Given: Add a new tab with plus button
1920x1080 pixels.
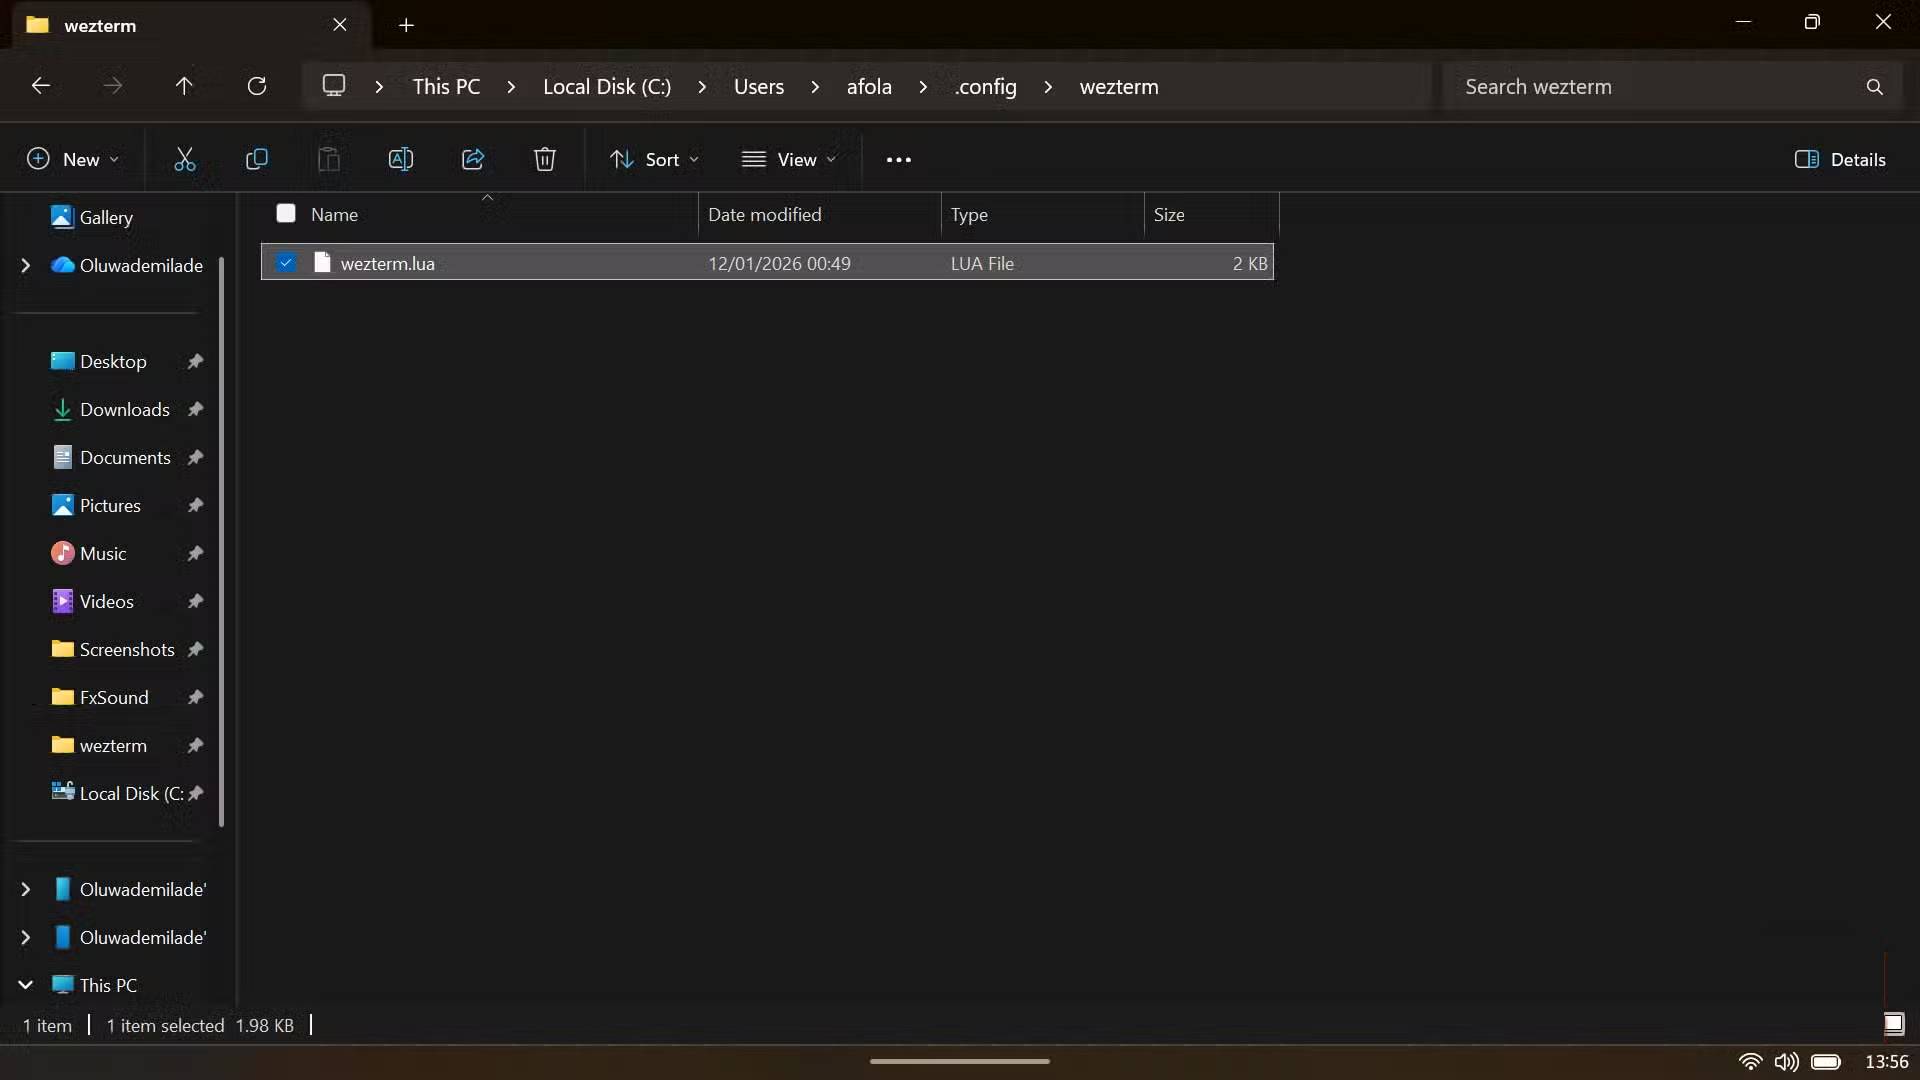Looking at the screenshot, I should [x=406, y=25].
